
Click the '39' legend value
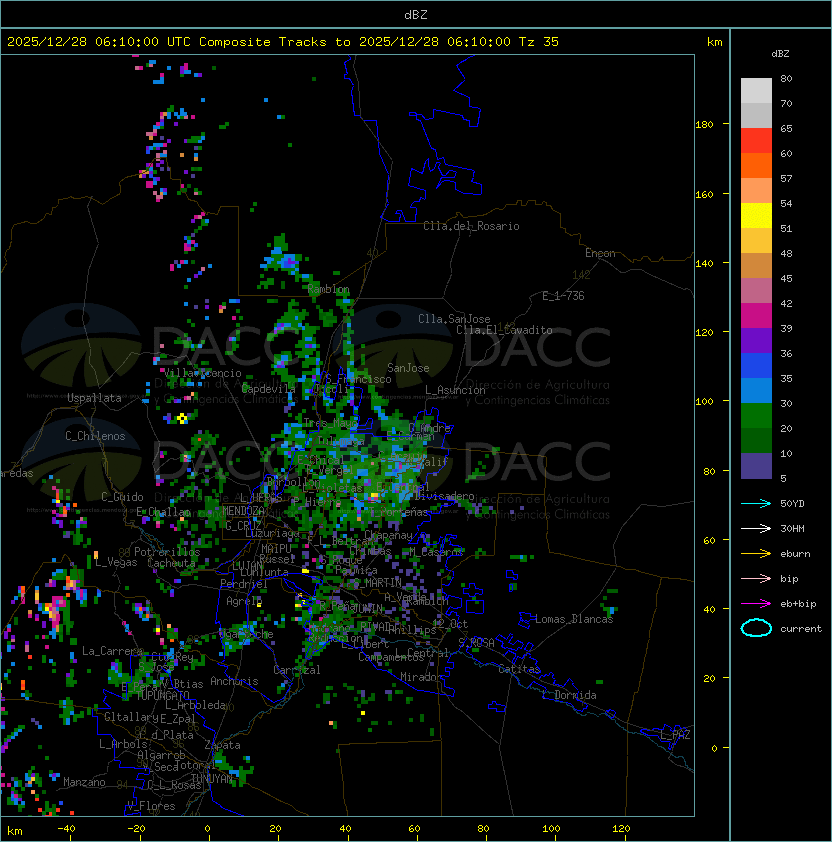(x=786, y=328)
